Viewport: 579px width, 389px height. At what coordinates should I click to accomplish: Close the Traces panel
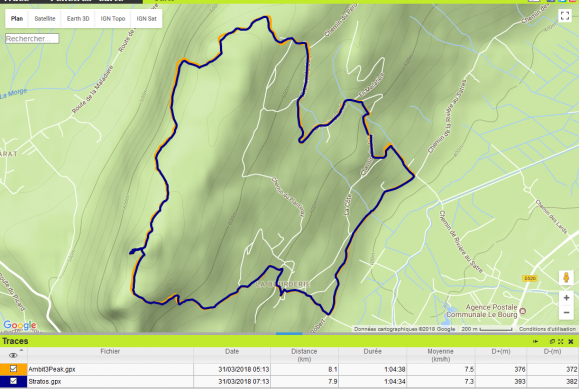pos(571,341)
